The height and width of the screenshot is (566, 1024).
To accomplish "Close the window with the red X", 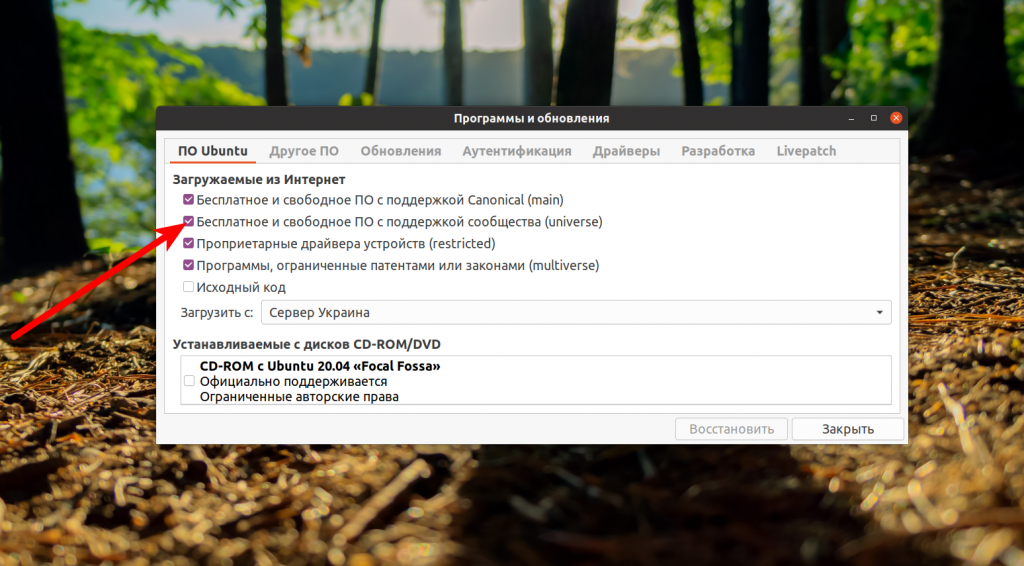I will tap(896, 118).
